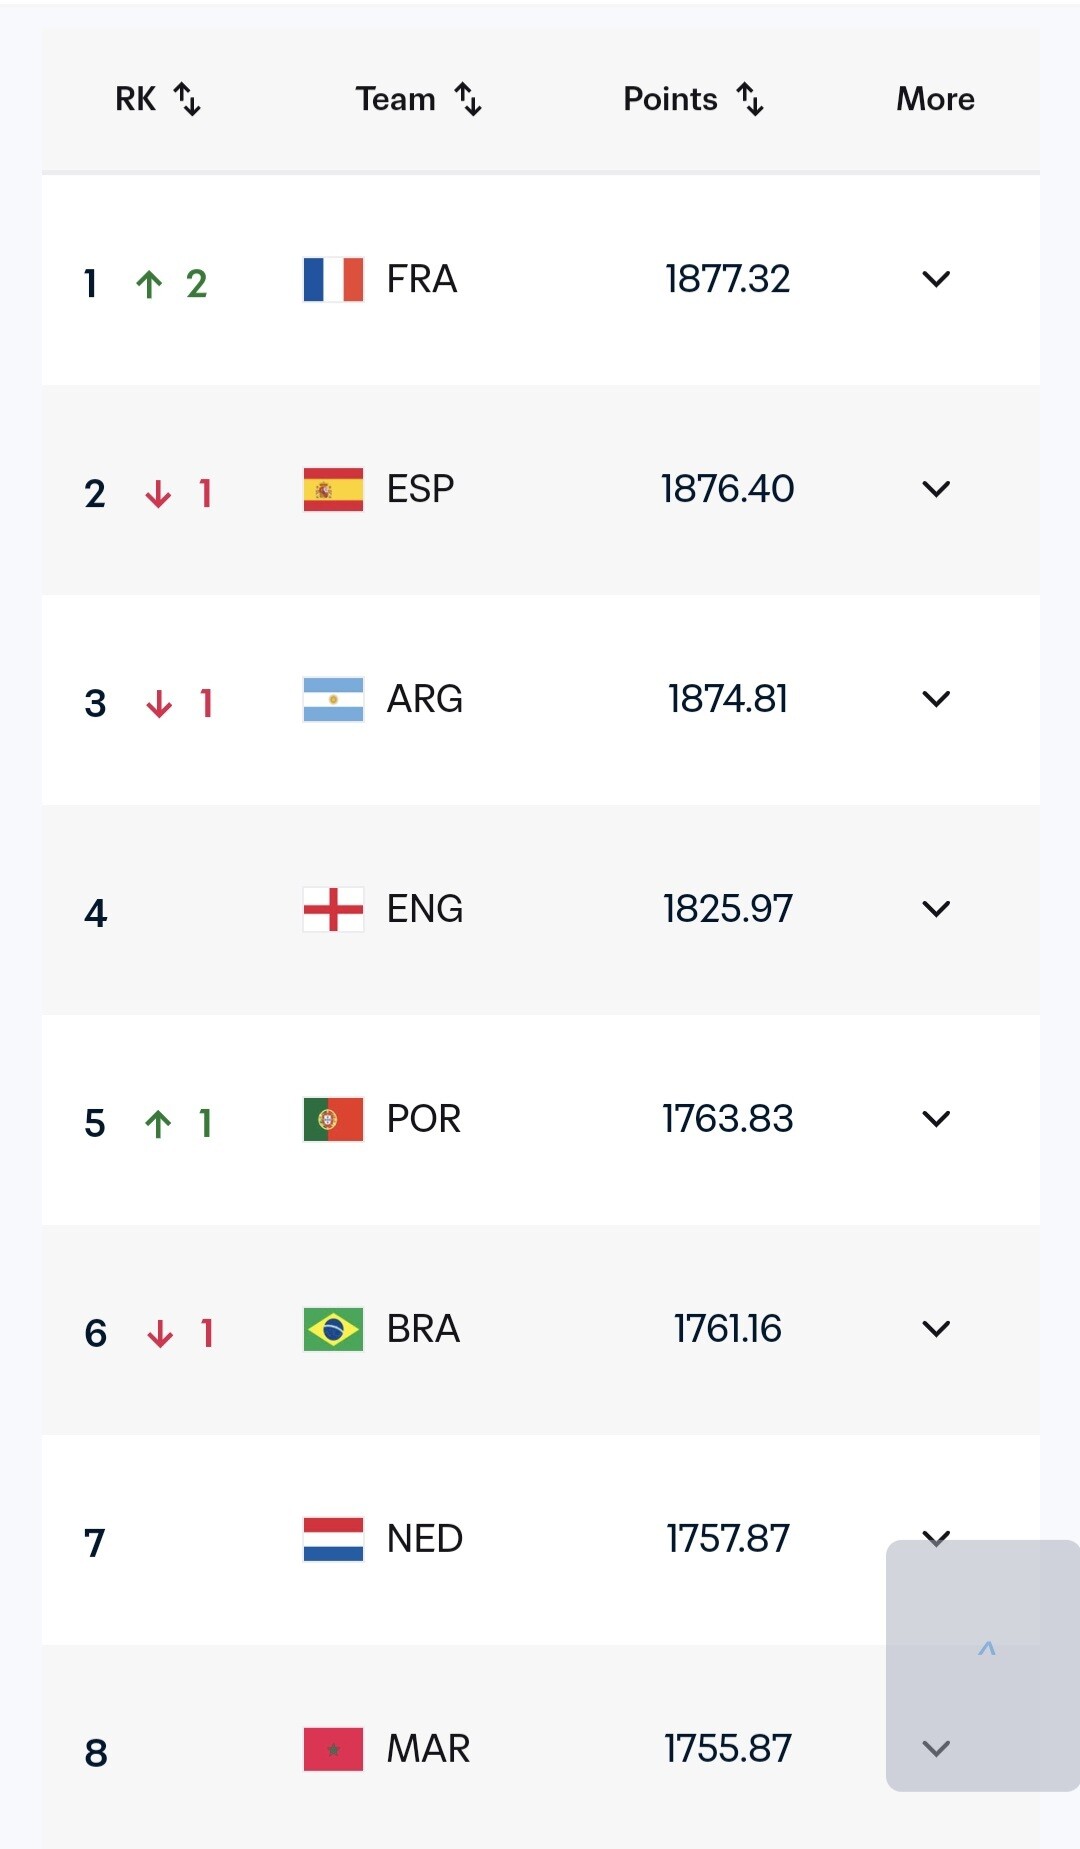
Task: Sort table by RK column arrows
Action: (x=187, y=99)
